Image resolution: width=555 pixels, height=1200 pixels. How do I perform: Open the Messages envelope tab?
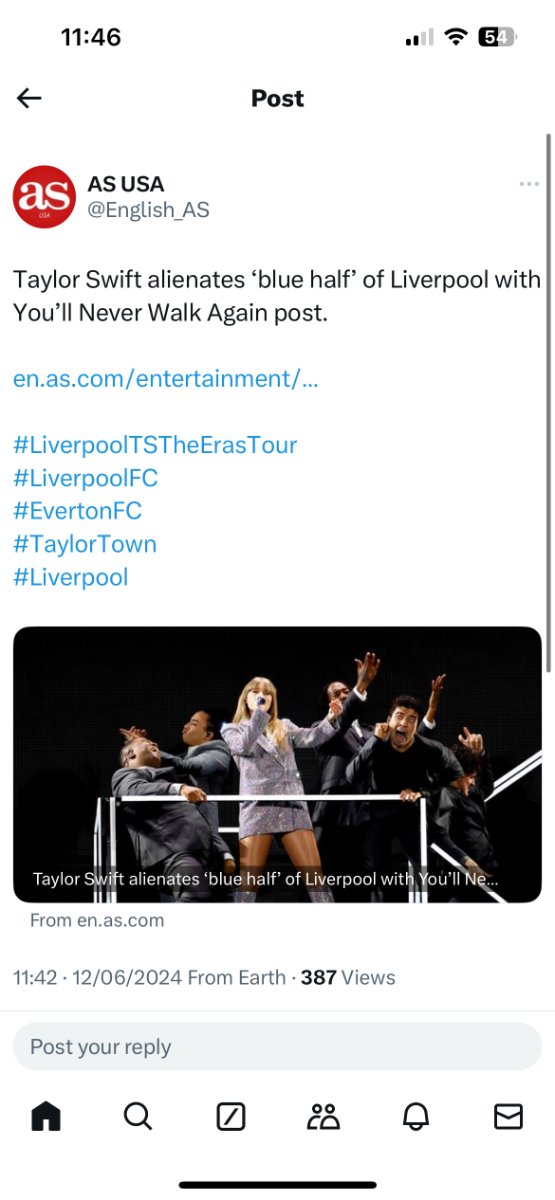tap(509, 1116)
